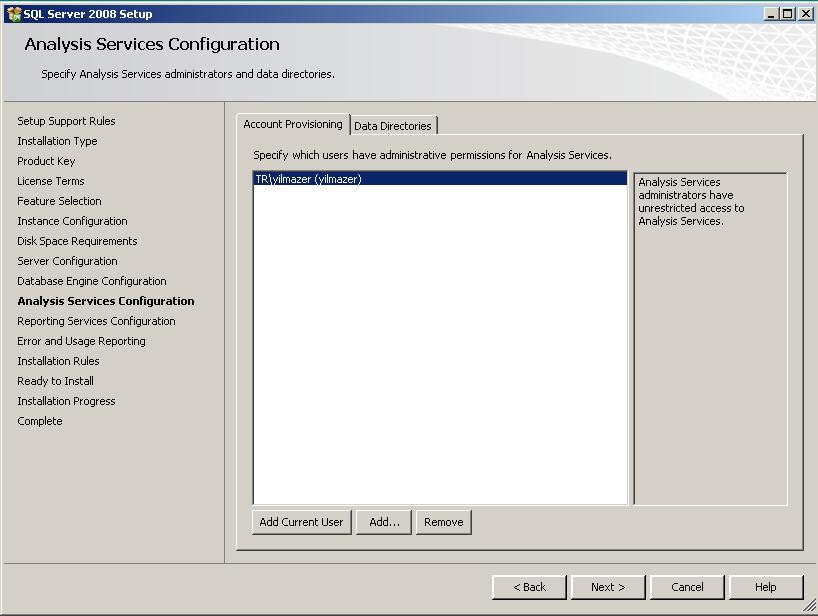
Task: Click Error and Usage Reporting step
Action: click(81, 341)
